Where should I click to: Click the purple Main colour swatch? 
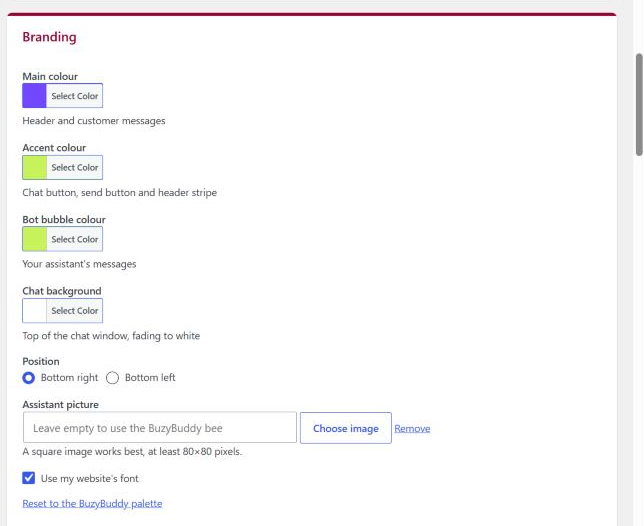coord(34,96)
